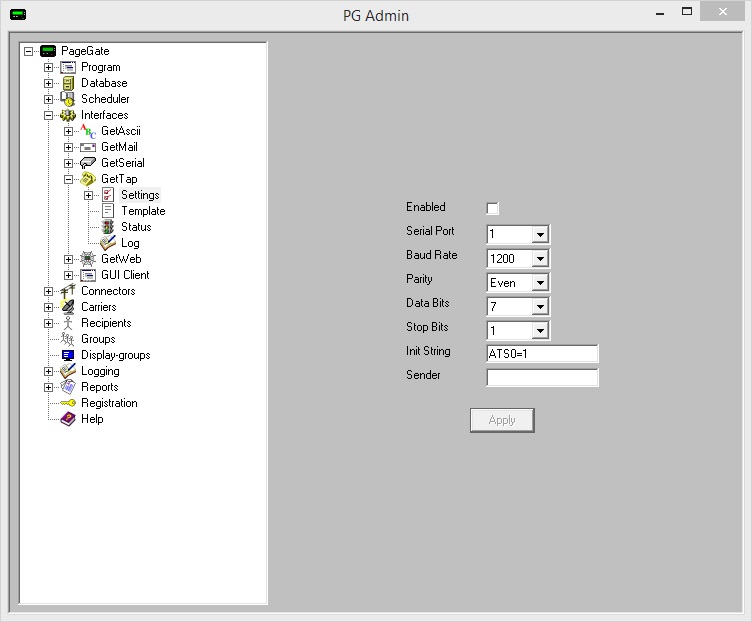Viewport: 752px width, 622px height.
Task: Click the Registration key icon
Action: [x=68, y=403]
